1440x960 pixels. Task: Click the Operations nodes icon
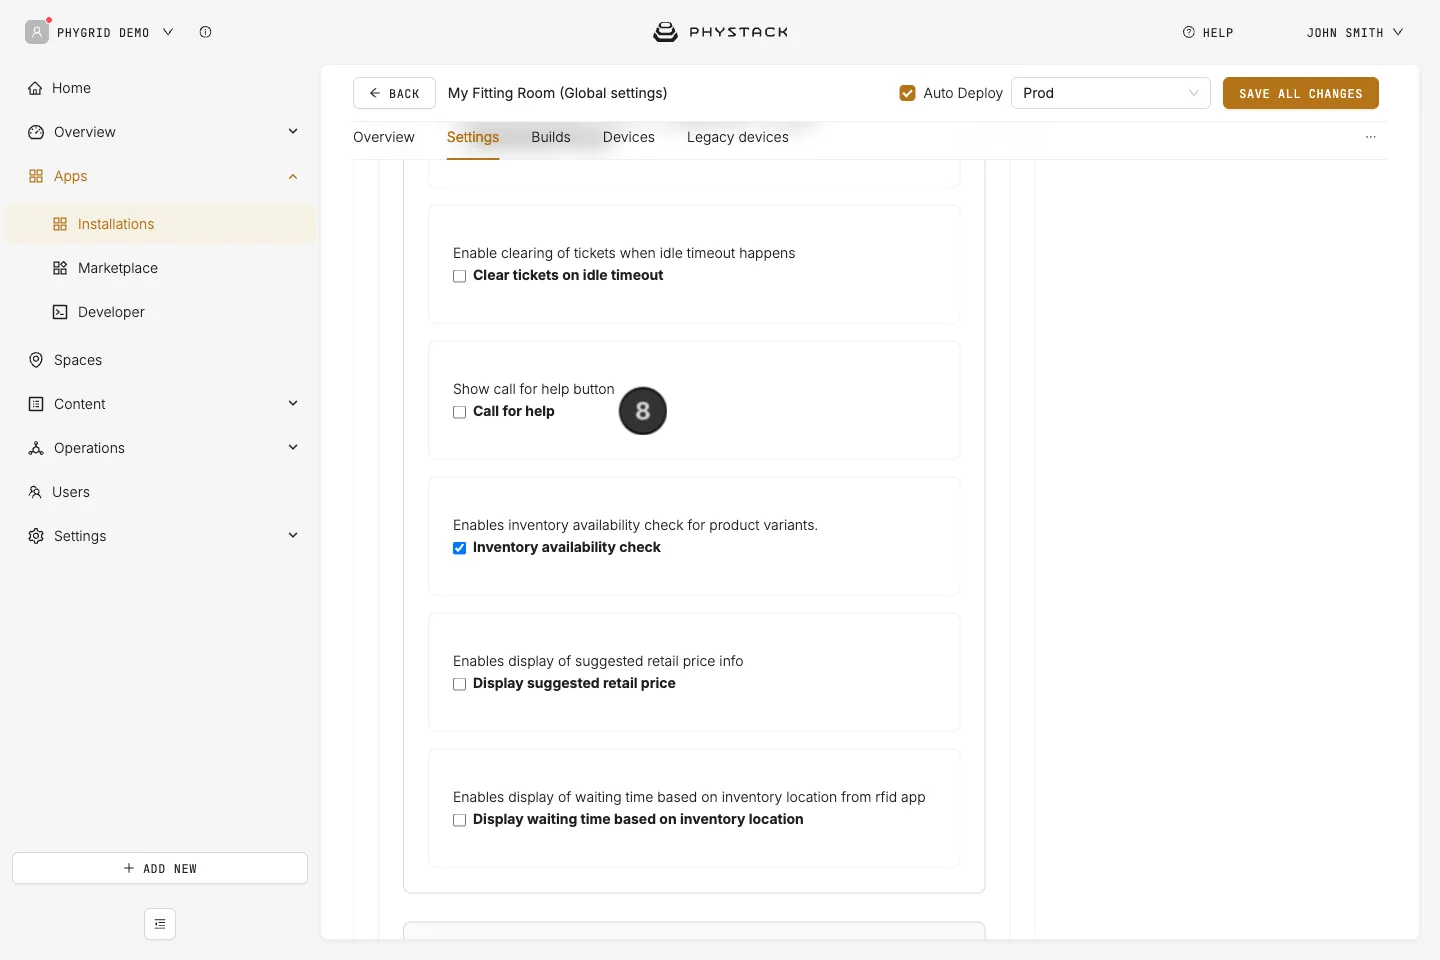coord(36,448)
